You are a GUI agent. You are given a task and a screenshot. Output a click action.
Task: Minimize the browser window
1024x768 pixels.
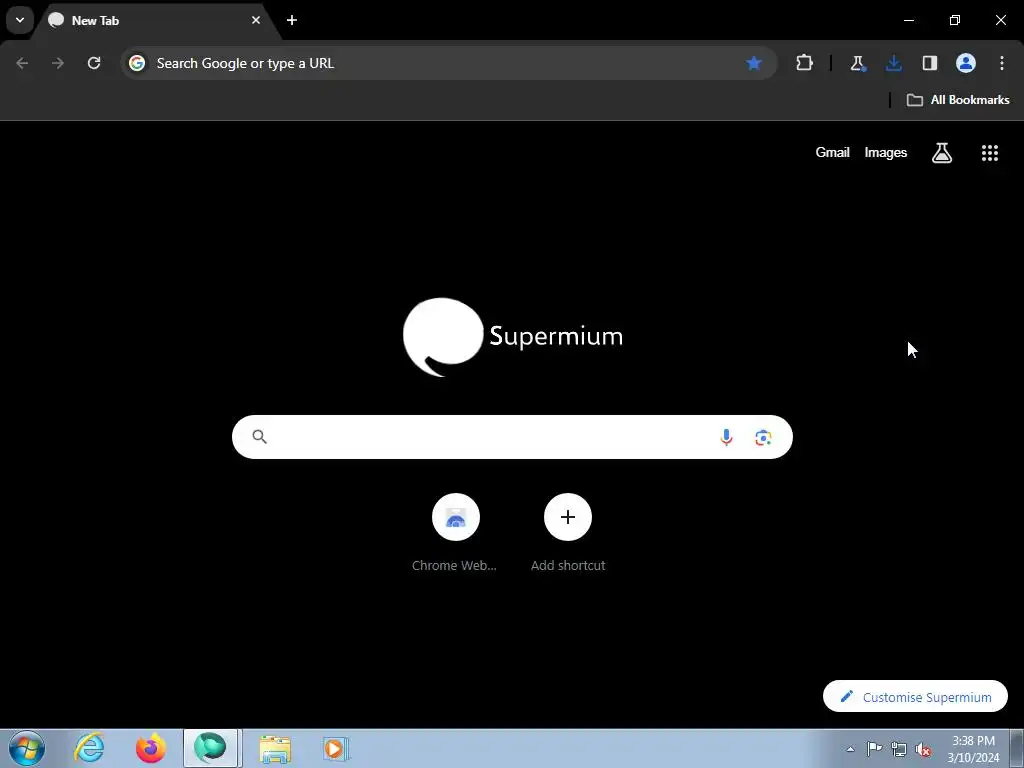[x=908, y=20]
